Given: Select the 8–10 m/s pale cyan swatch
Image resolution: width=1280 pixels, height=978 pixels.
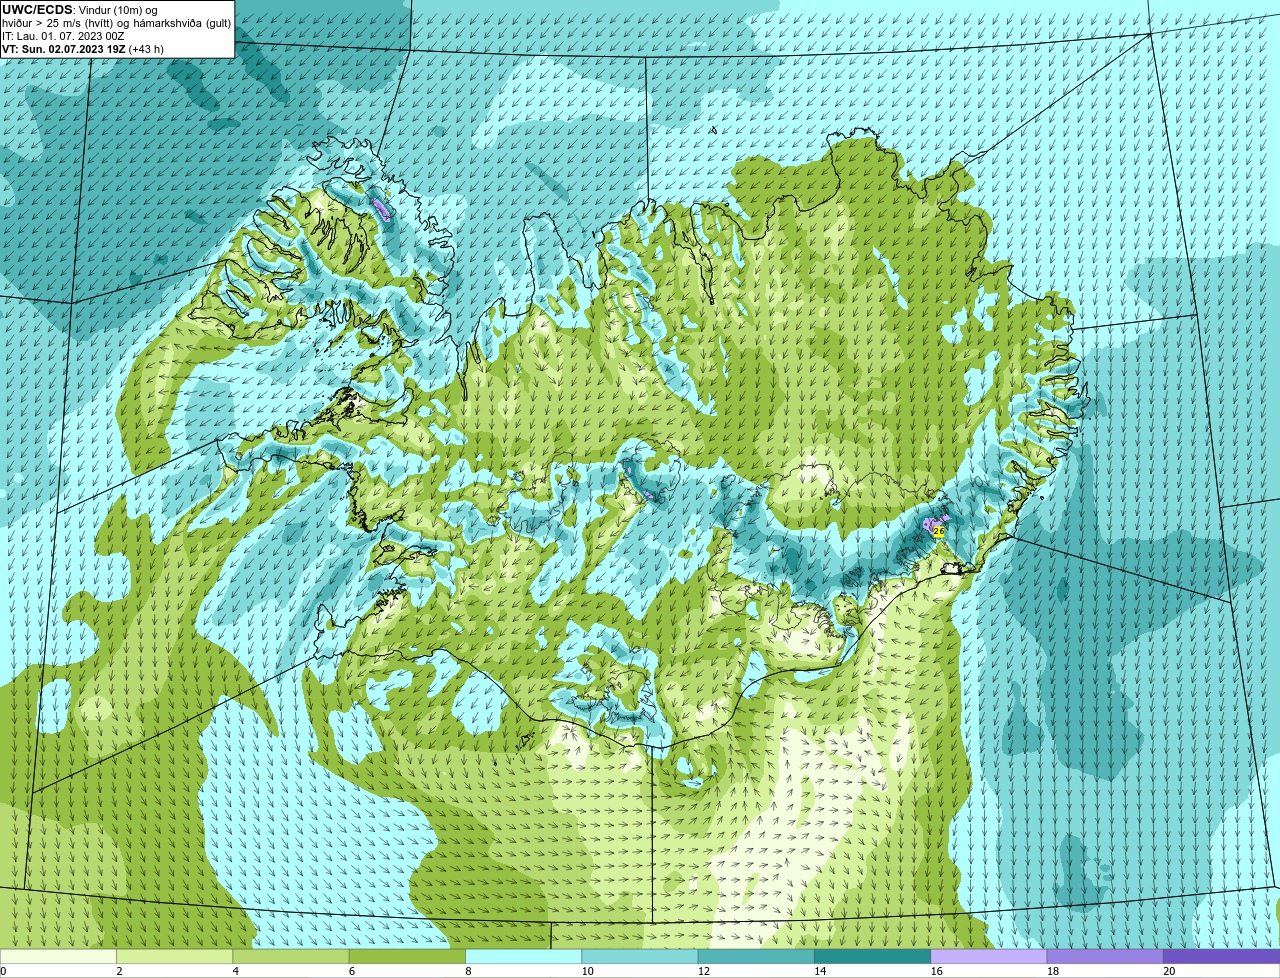Looking at the screenshot, I should pyautogui.click(x=523, y=956).
